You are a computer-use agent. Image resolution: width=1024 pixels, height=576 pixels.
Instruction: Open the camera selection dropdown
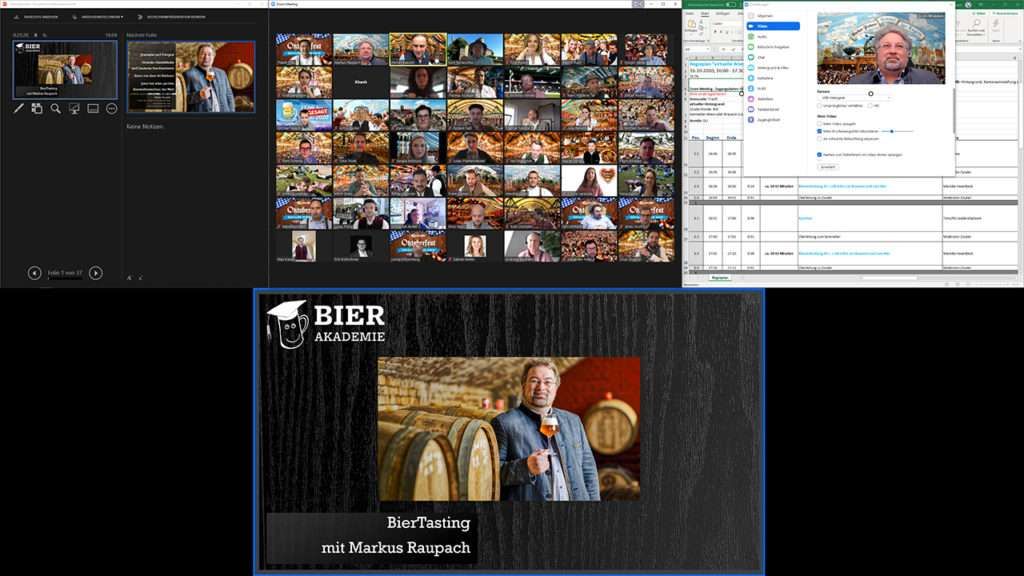click(853, 97)
